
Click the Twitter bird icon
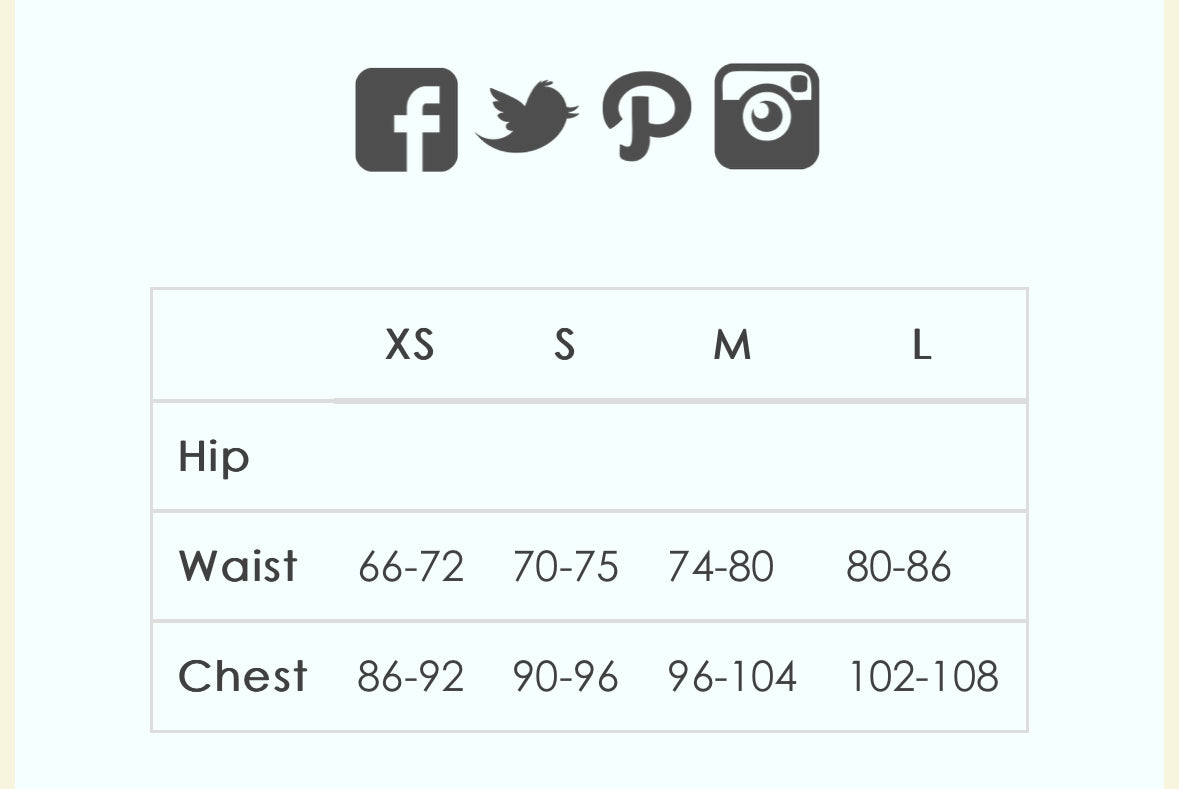click(526, 117)
